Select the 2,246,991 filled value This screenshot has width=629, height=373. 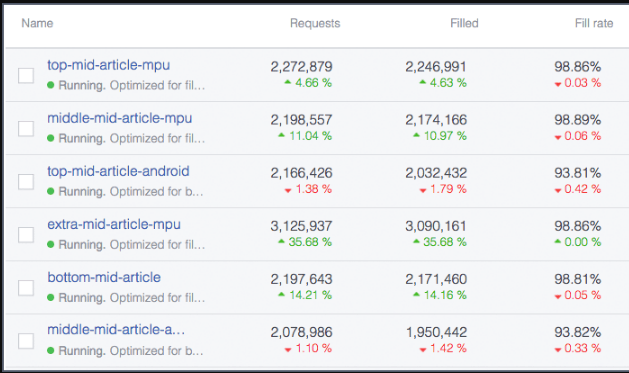tap(436, 67)
